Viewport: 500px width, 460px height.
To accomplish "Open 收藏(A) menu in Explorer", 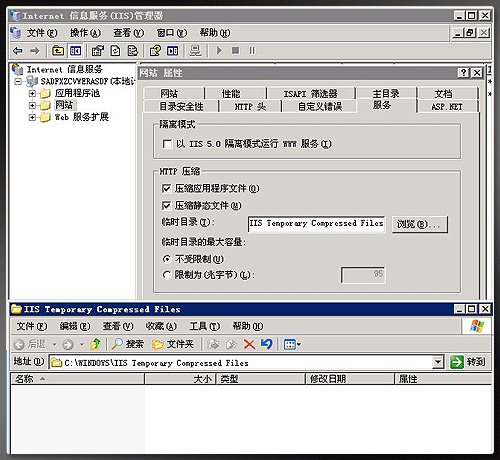I will 161,326.
